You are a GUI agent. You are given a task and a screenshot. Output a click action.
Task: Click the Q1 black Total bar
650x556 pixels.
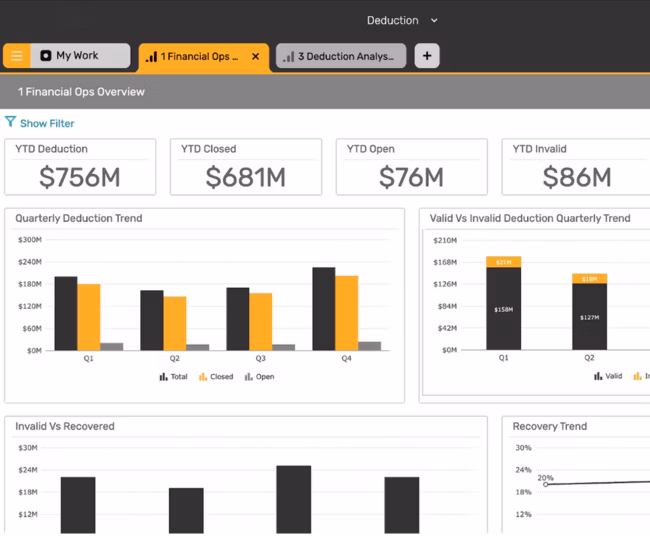66,313
